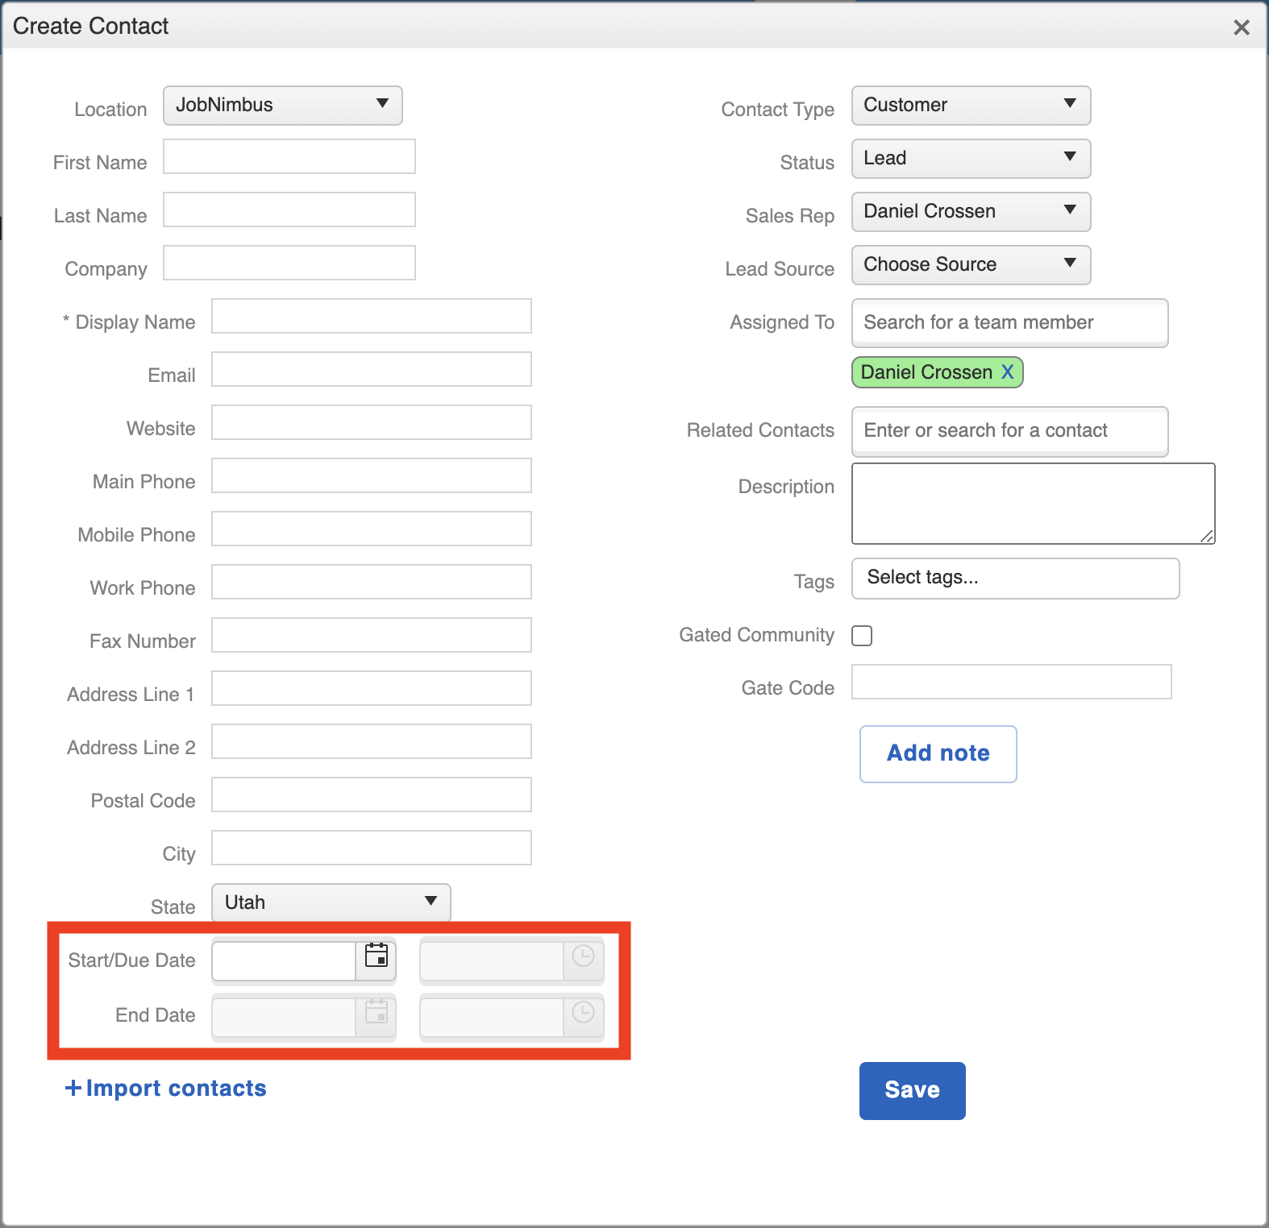Click the Add note button
This screenshot has height=1228, width=1269.
click(937, 753)
